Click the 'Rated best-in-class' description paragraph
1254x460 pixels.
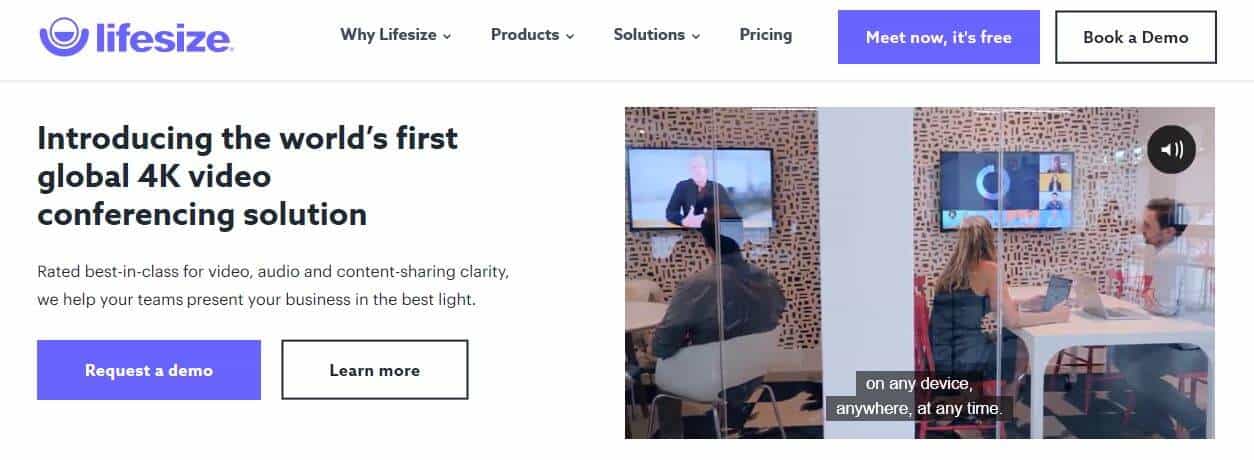pyautogui.click(x=280, y=286)
